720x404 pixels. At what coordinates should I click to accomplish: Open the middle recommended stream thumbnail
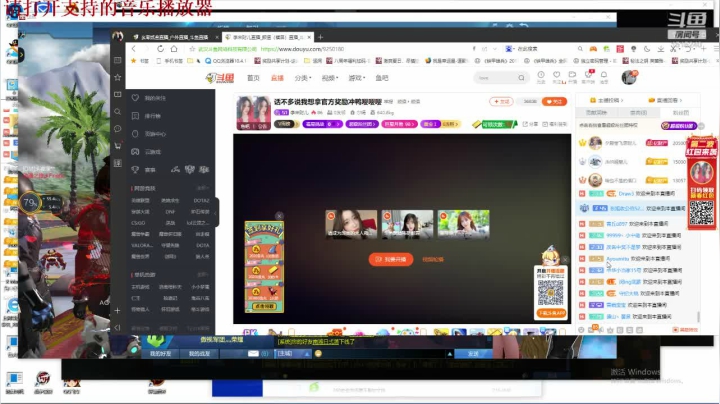pyautogui.click(x=407, y=224)
